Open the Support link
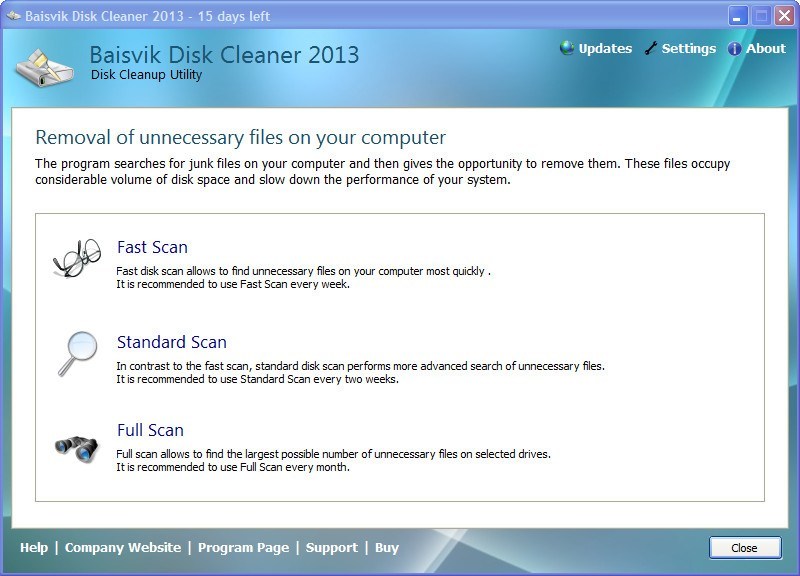800x576 pixels. [331, 548]
